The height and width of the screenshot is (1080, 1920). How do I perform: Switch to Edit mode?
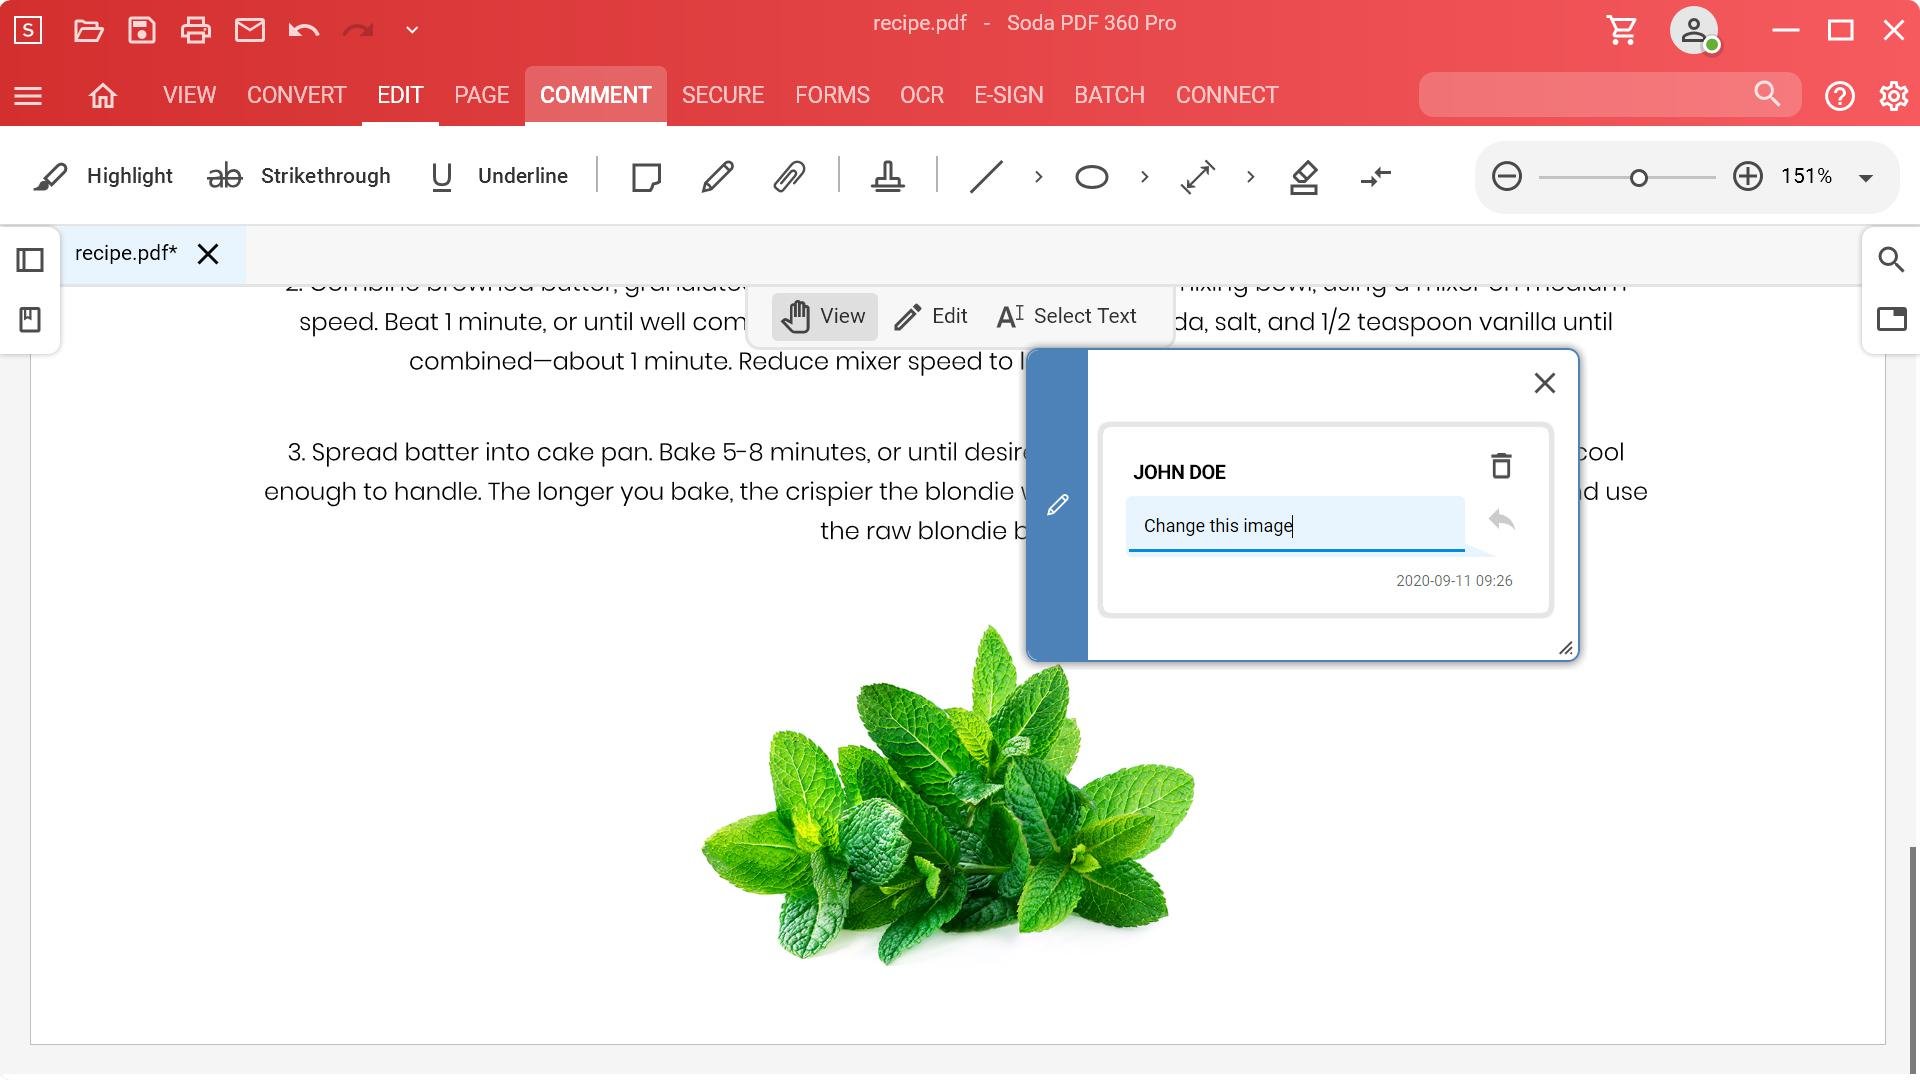click(930, 317)
